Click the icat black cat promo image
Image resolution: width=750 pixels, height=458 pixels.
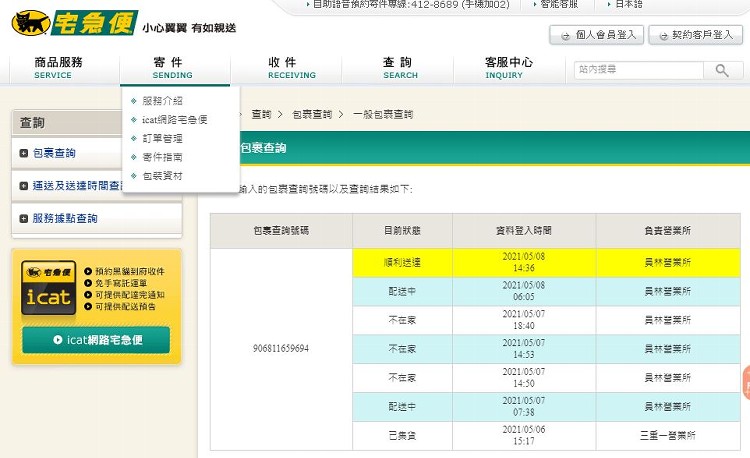coord(48,288)
